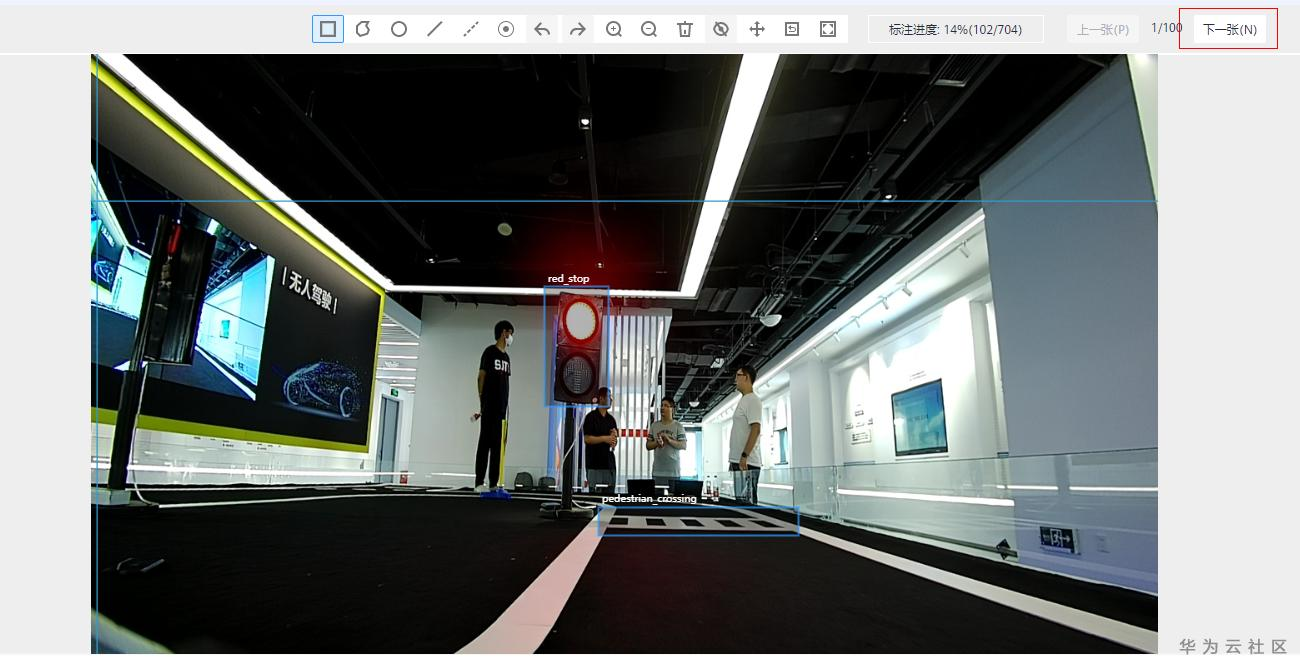Image resolution: width=1300 pixels, height=672 pixels.
Task: Select the dashed line annotation tool
Action: click(471, 29)
